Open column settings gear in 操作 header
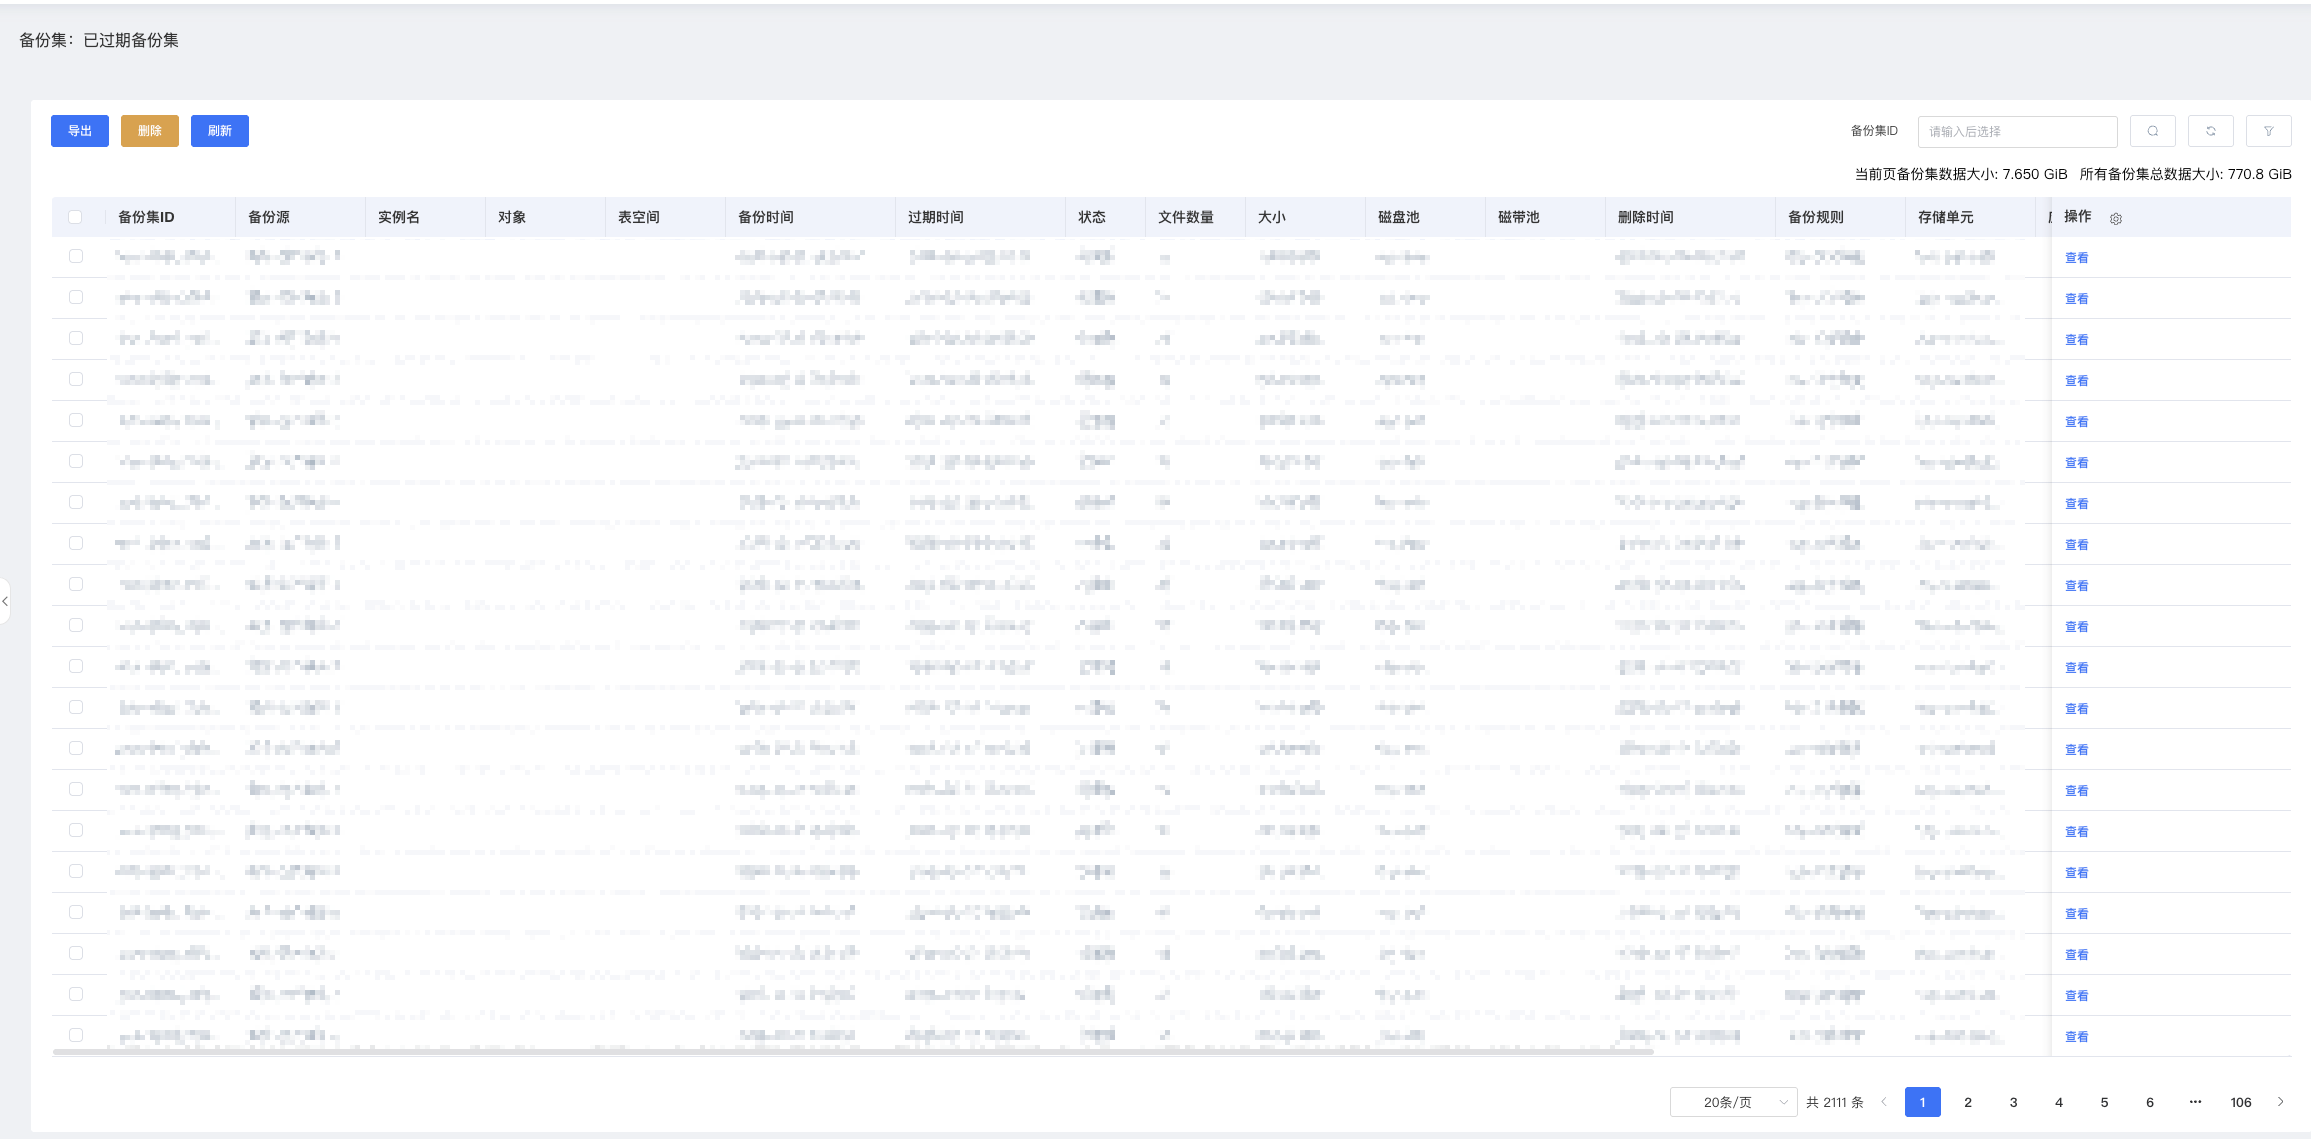The width and height of the screenshot is (2311, 1139). click(2116, 219)
